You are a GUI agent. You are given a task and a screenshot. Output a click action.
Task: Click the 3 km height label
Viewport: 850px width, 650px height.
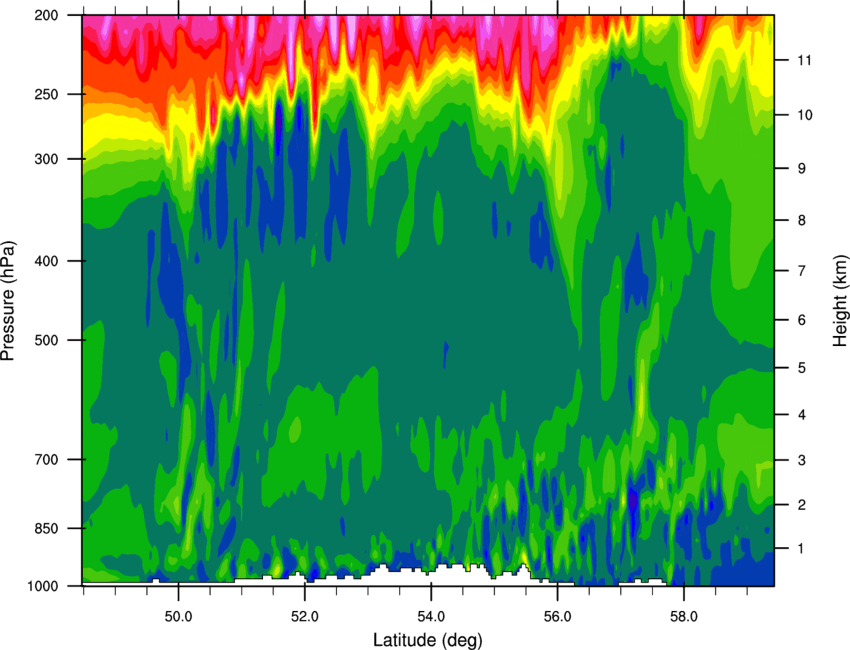[802, 460]
